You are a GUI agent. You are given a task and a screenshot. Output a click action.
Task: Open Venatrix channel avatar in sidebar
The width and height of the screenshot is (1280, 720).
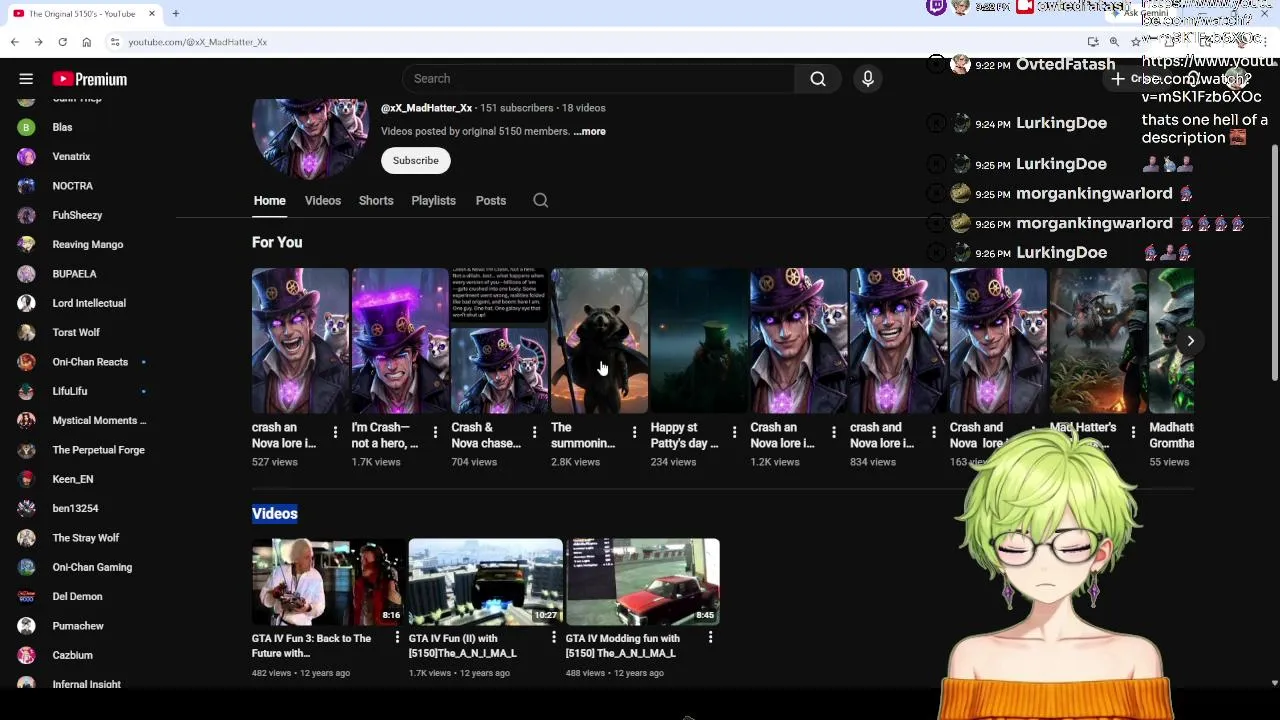coord(26,157)
